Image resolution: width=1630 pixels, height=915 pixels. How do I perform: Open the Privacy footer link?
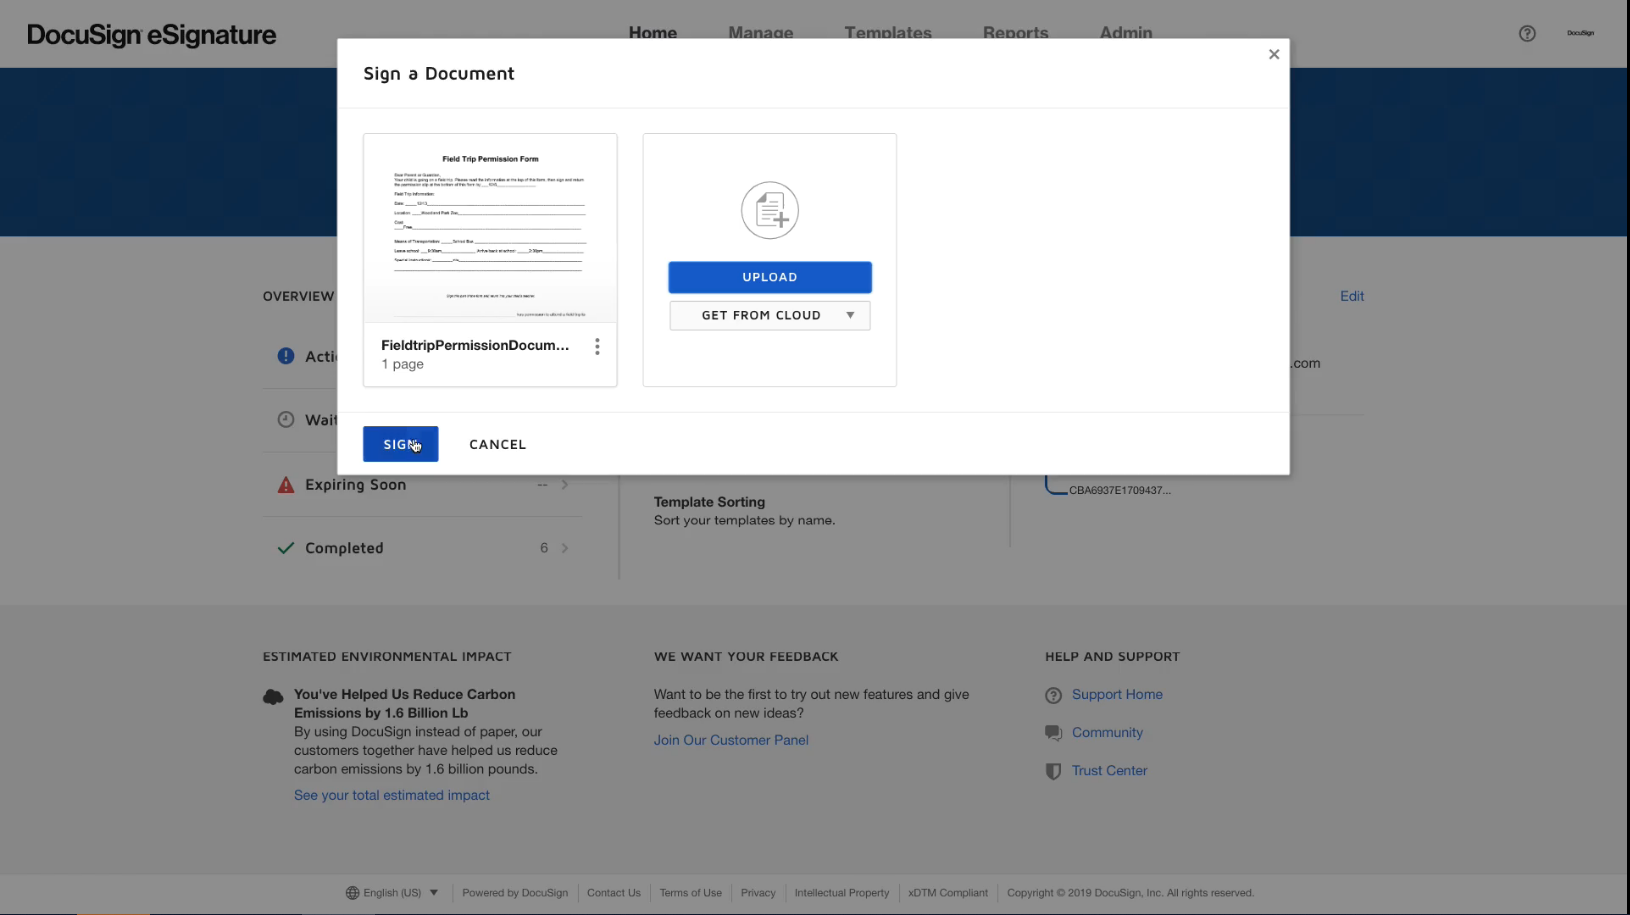click(758, 893)
